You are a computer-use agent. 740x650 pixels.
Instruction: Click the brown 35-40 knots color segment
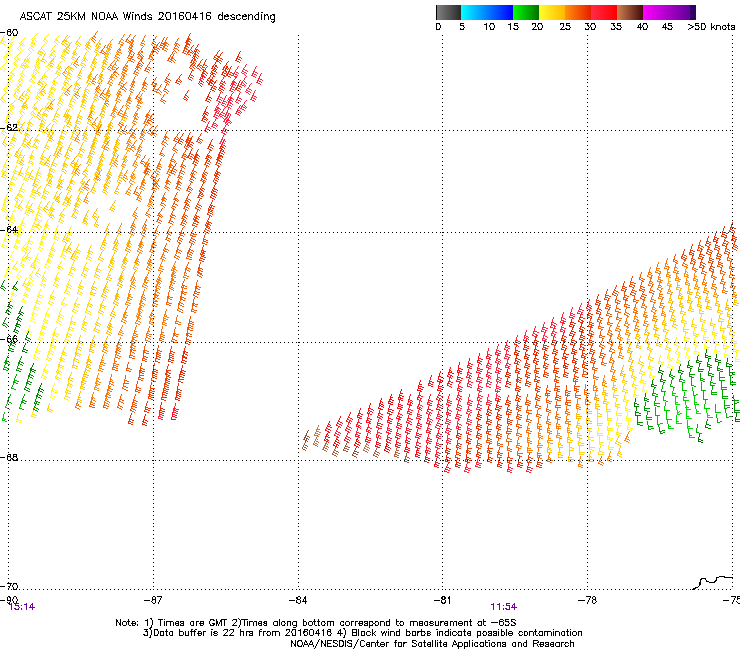tap(630, 12)
